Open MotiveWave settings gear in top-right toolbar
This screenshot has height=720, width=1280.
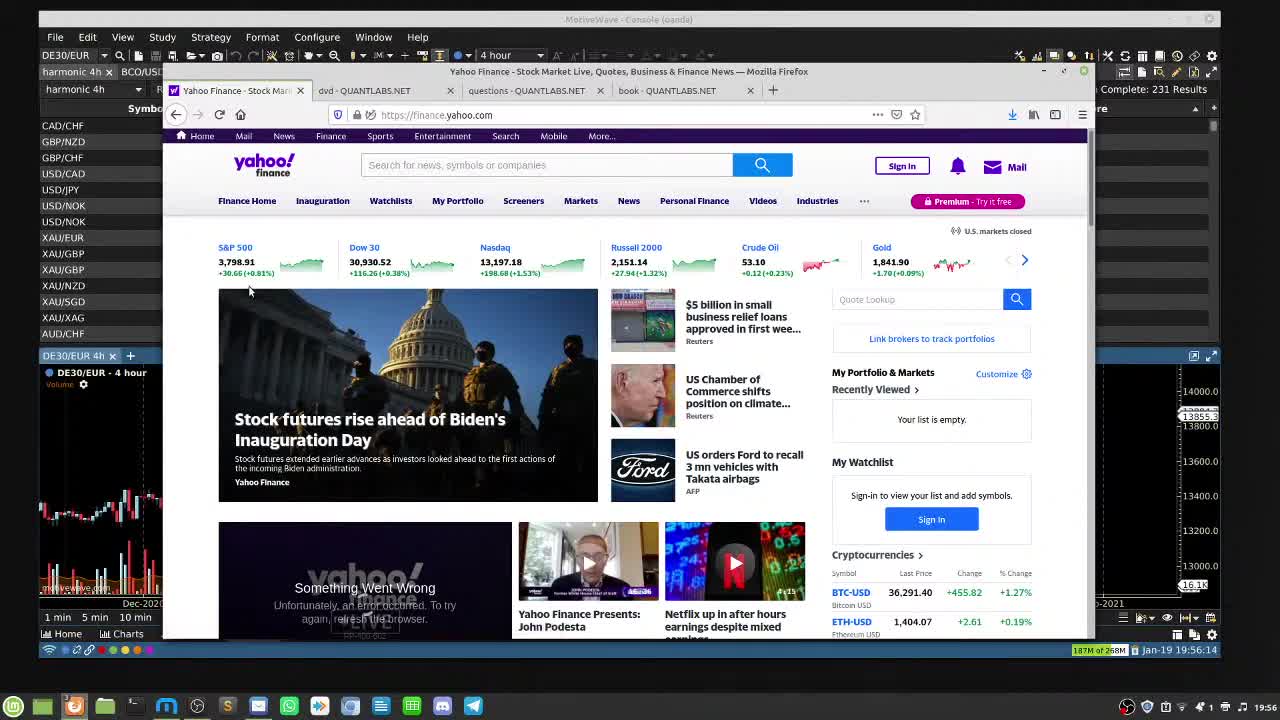[x=1212, y=56]
